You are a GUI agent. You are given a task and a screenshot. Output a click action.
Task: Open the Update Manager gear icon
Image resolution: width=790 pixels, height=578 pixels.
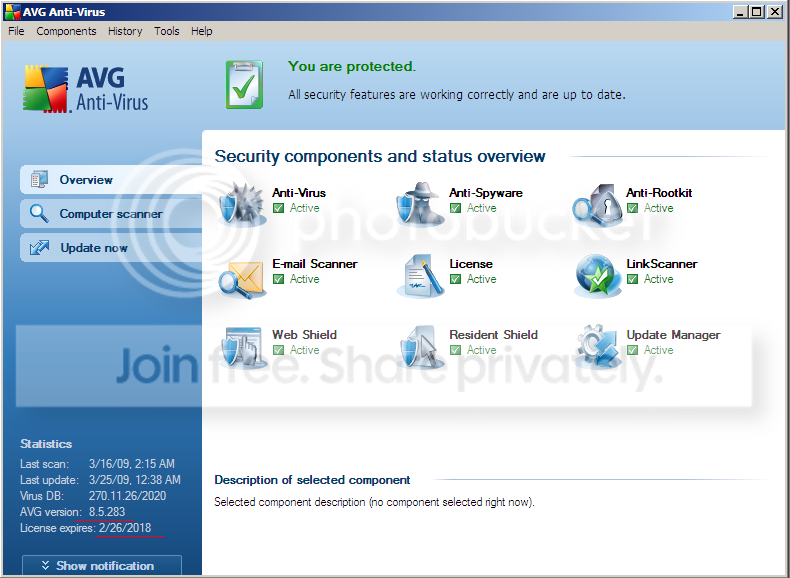click(x=597, y=346)
